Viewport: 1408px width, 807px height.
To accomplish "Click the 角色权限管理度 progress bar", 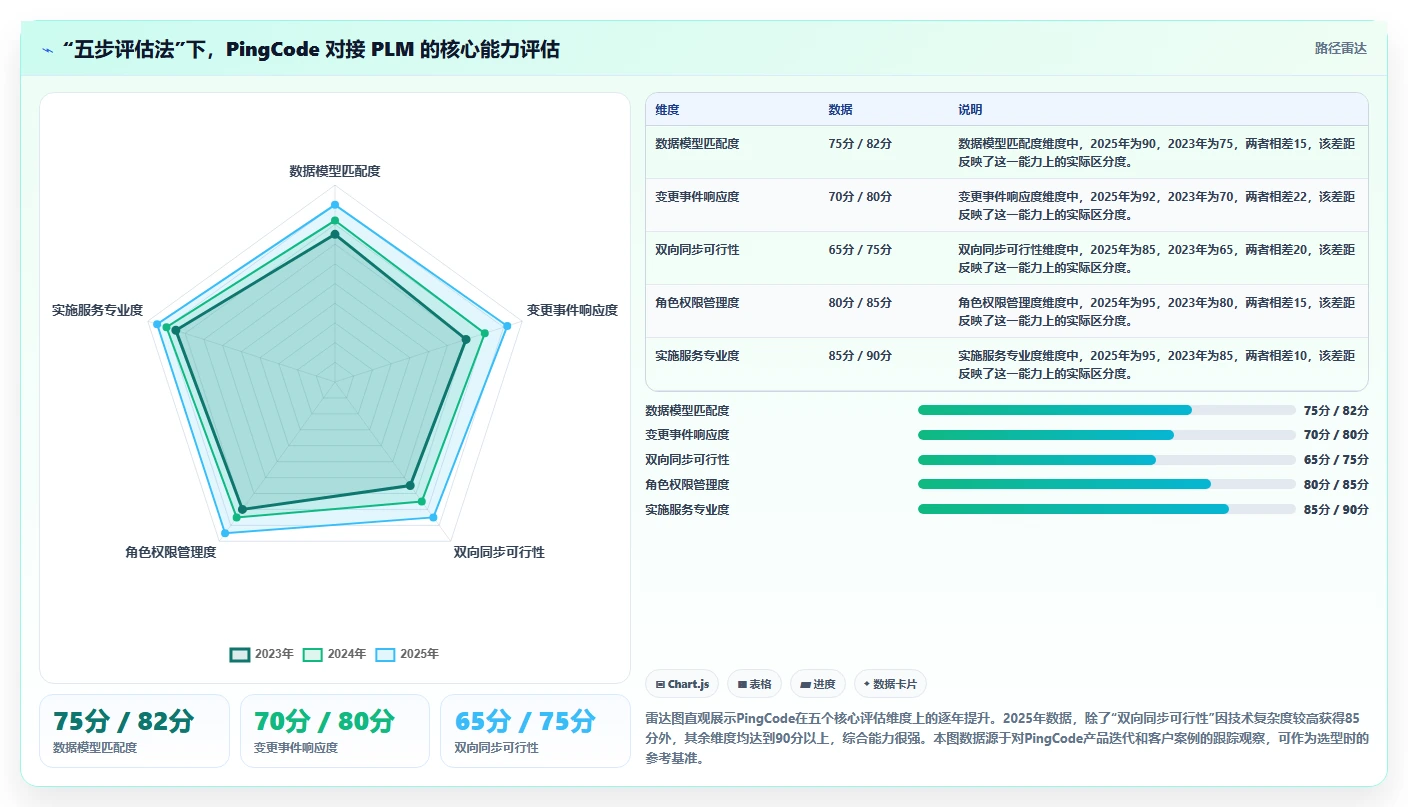I will click(x=1107, y=484).
